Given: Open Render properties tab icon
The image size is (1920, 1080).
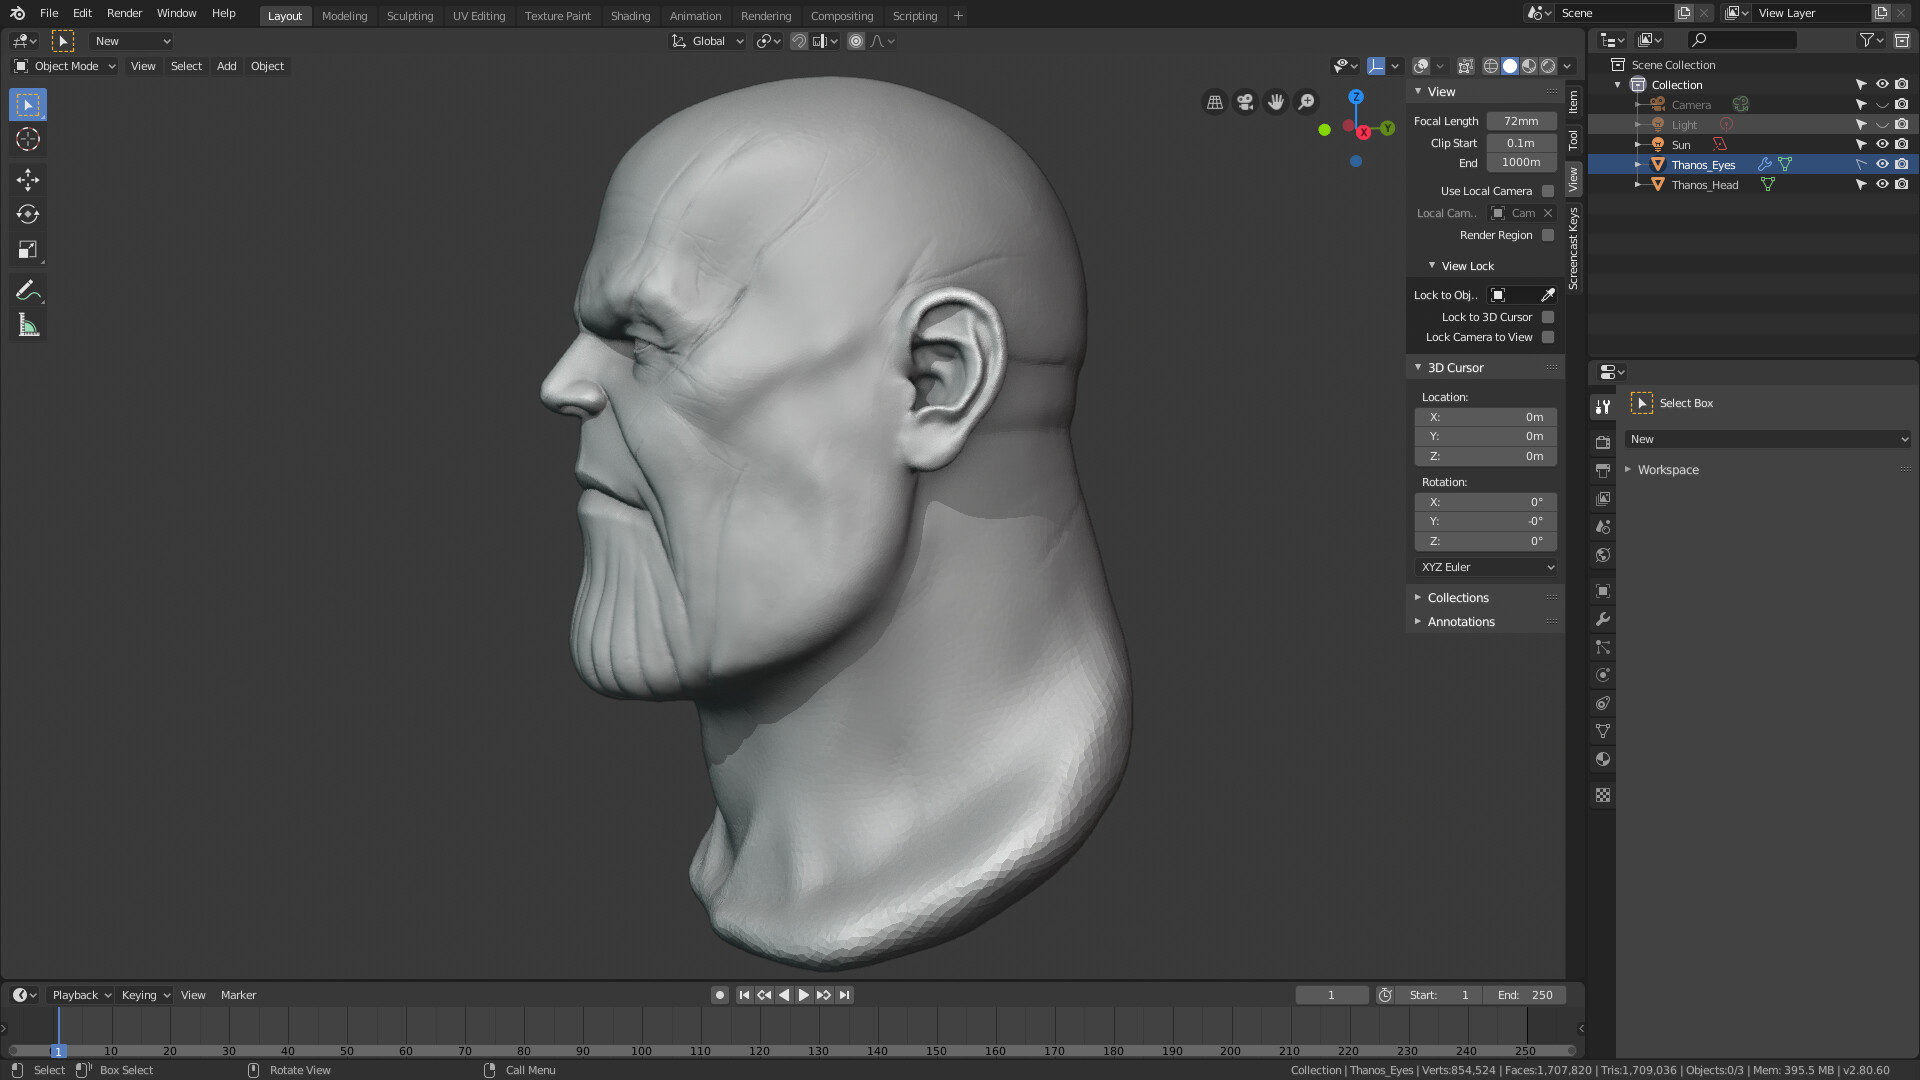Looking at the screenshot, I should pos(1603,442).
